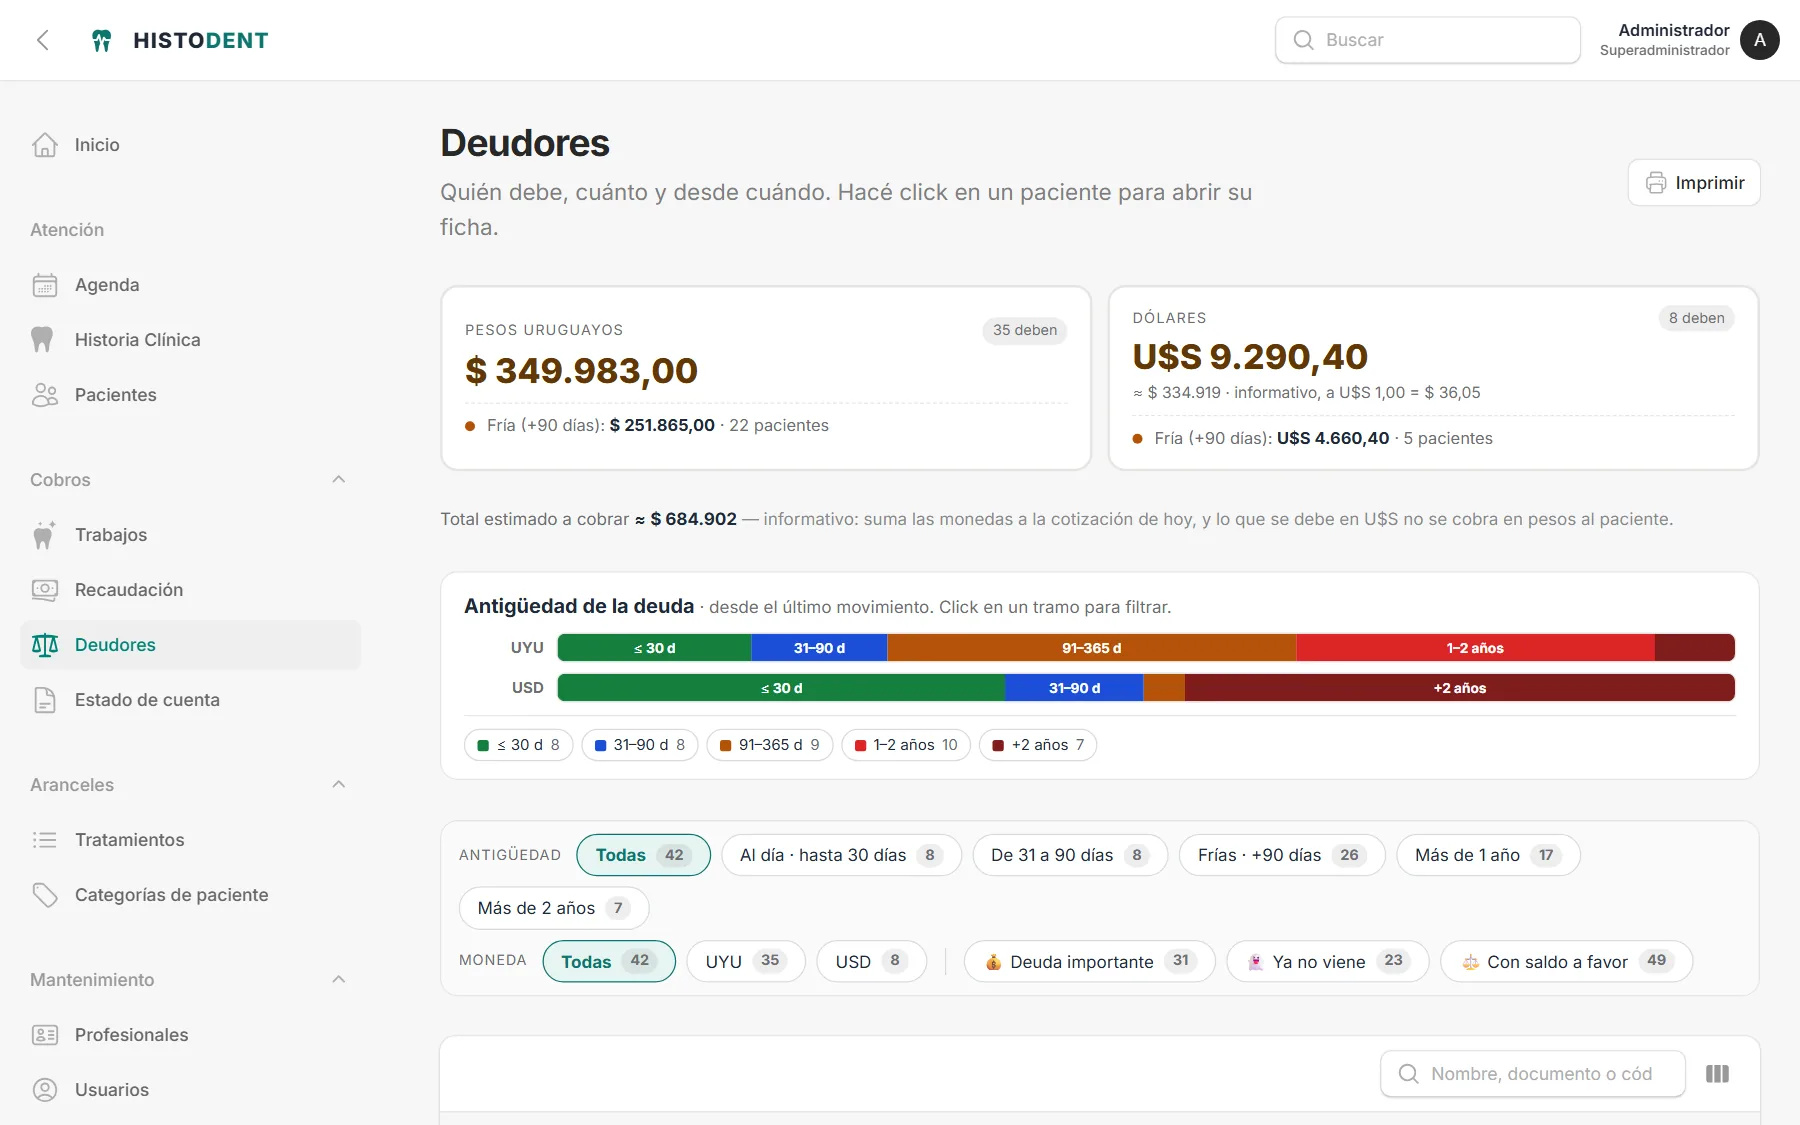Select the De 31 a 90 días filter

[1070, 855]
